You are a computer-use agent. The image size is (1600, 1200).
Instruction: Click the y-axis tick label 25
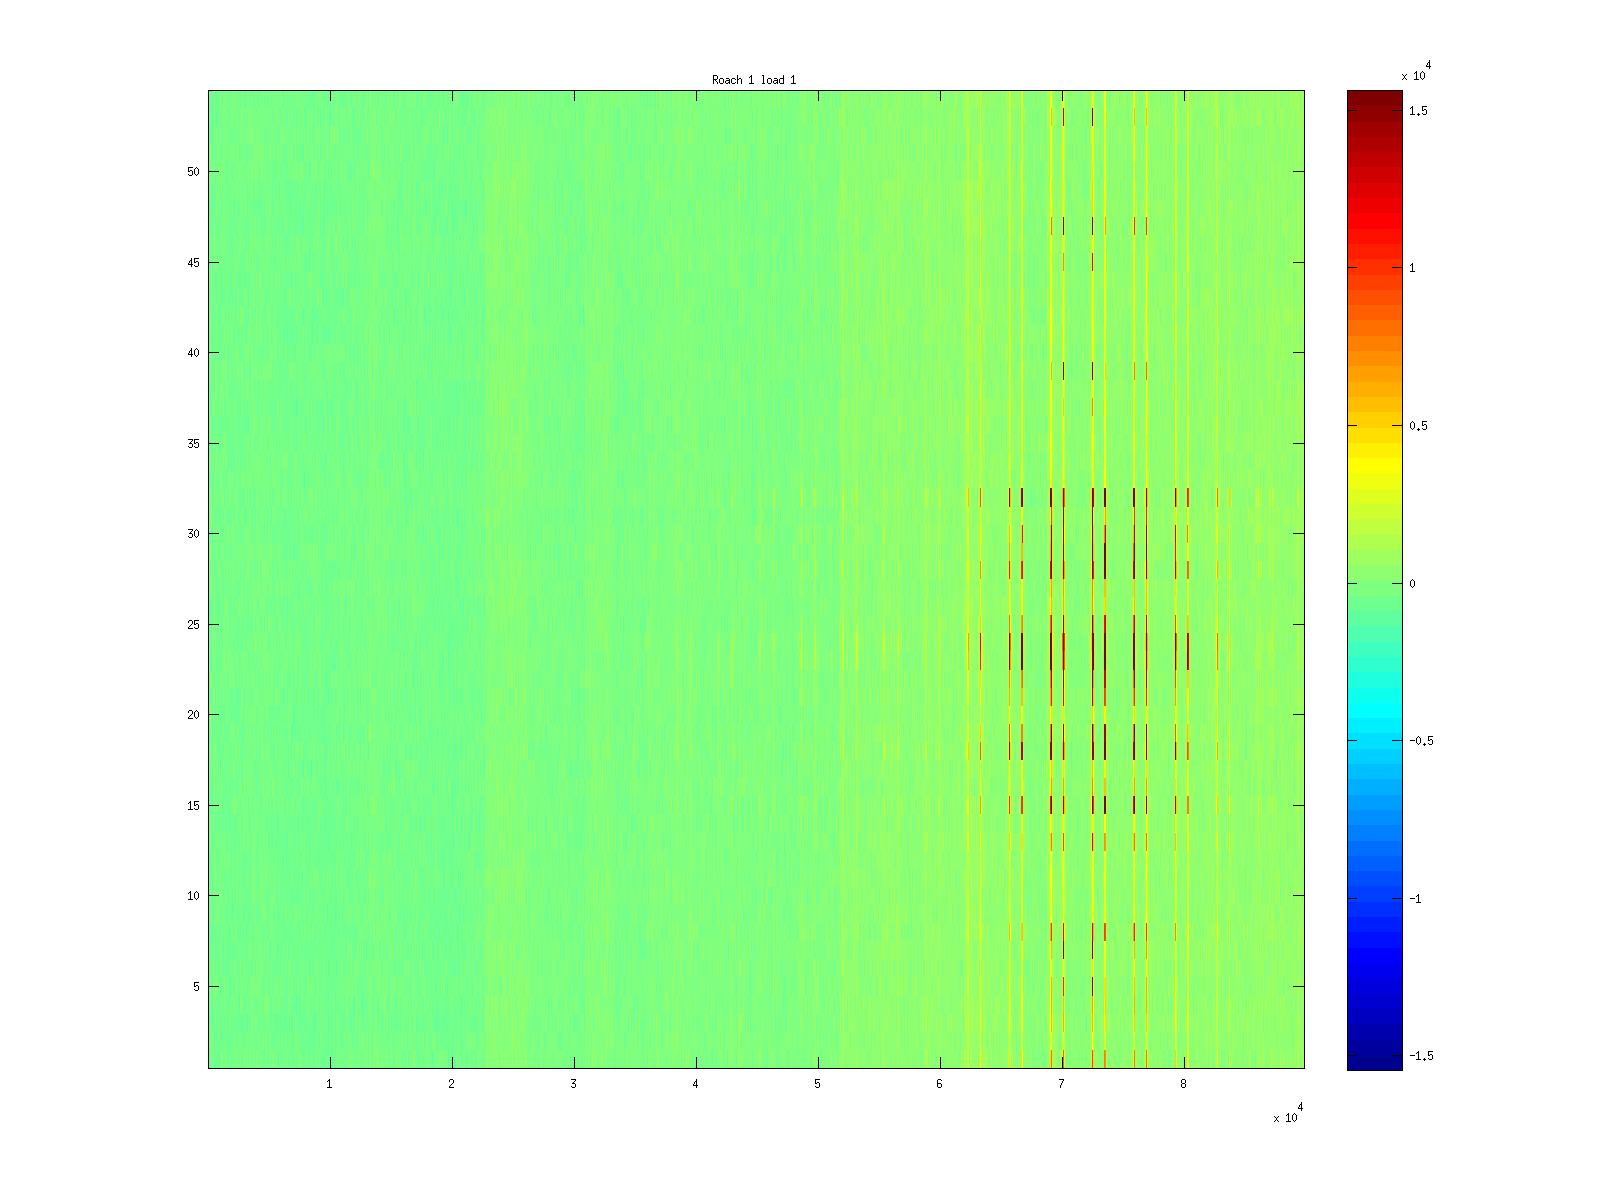[193, 625]
